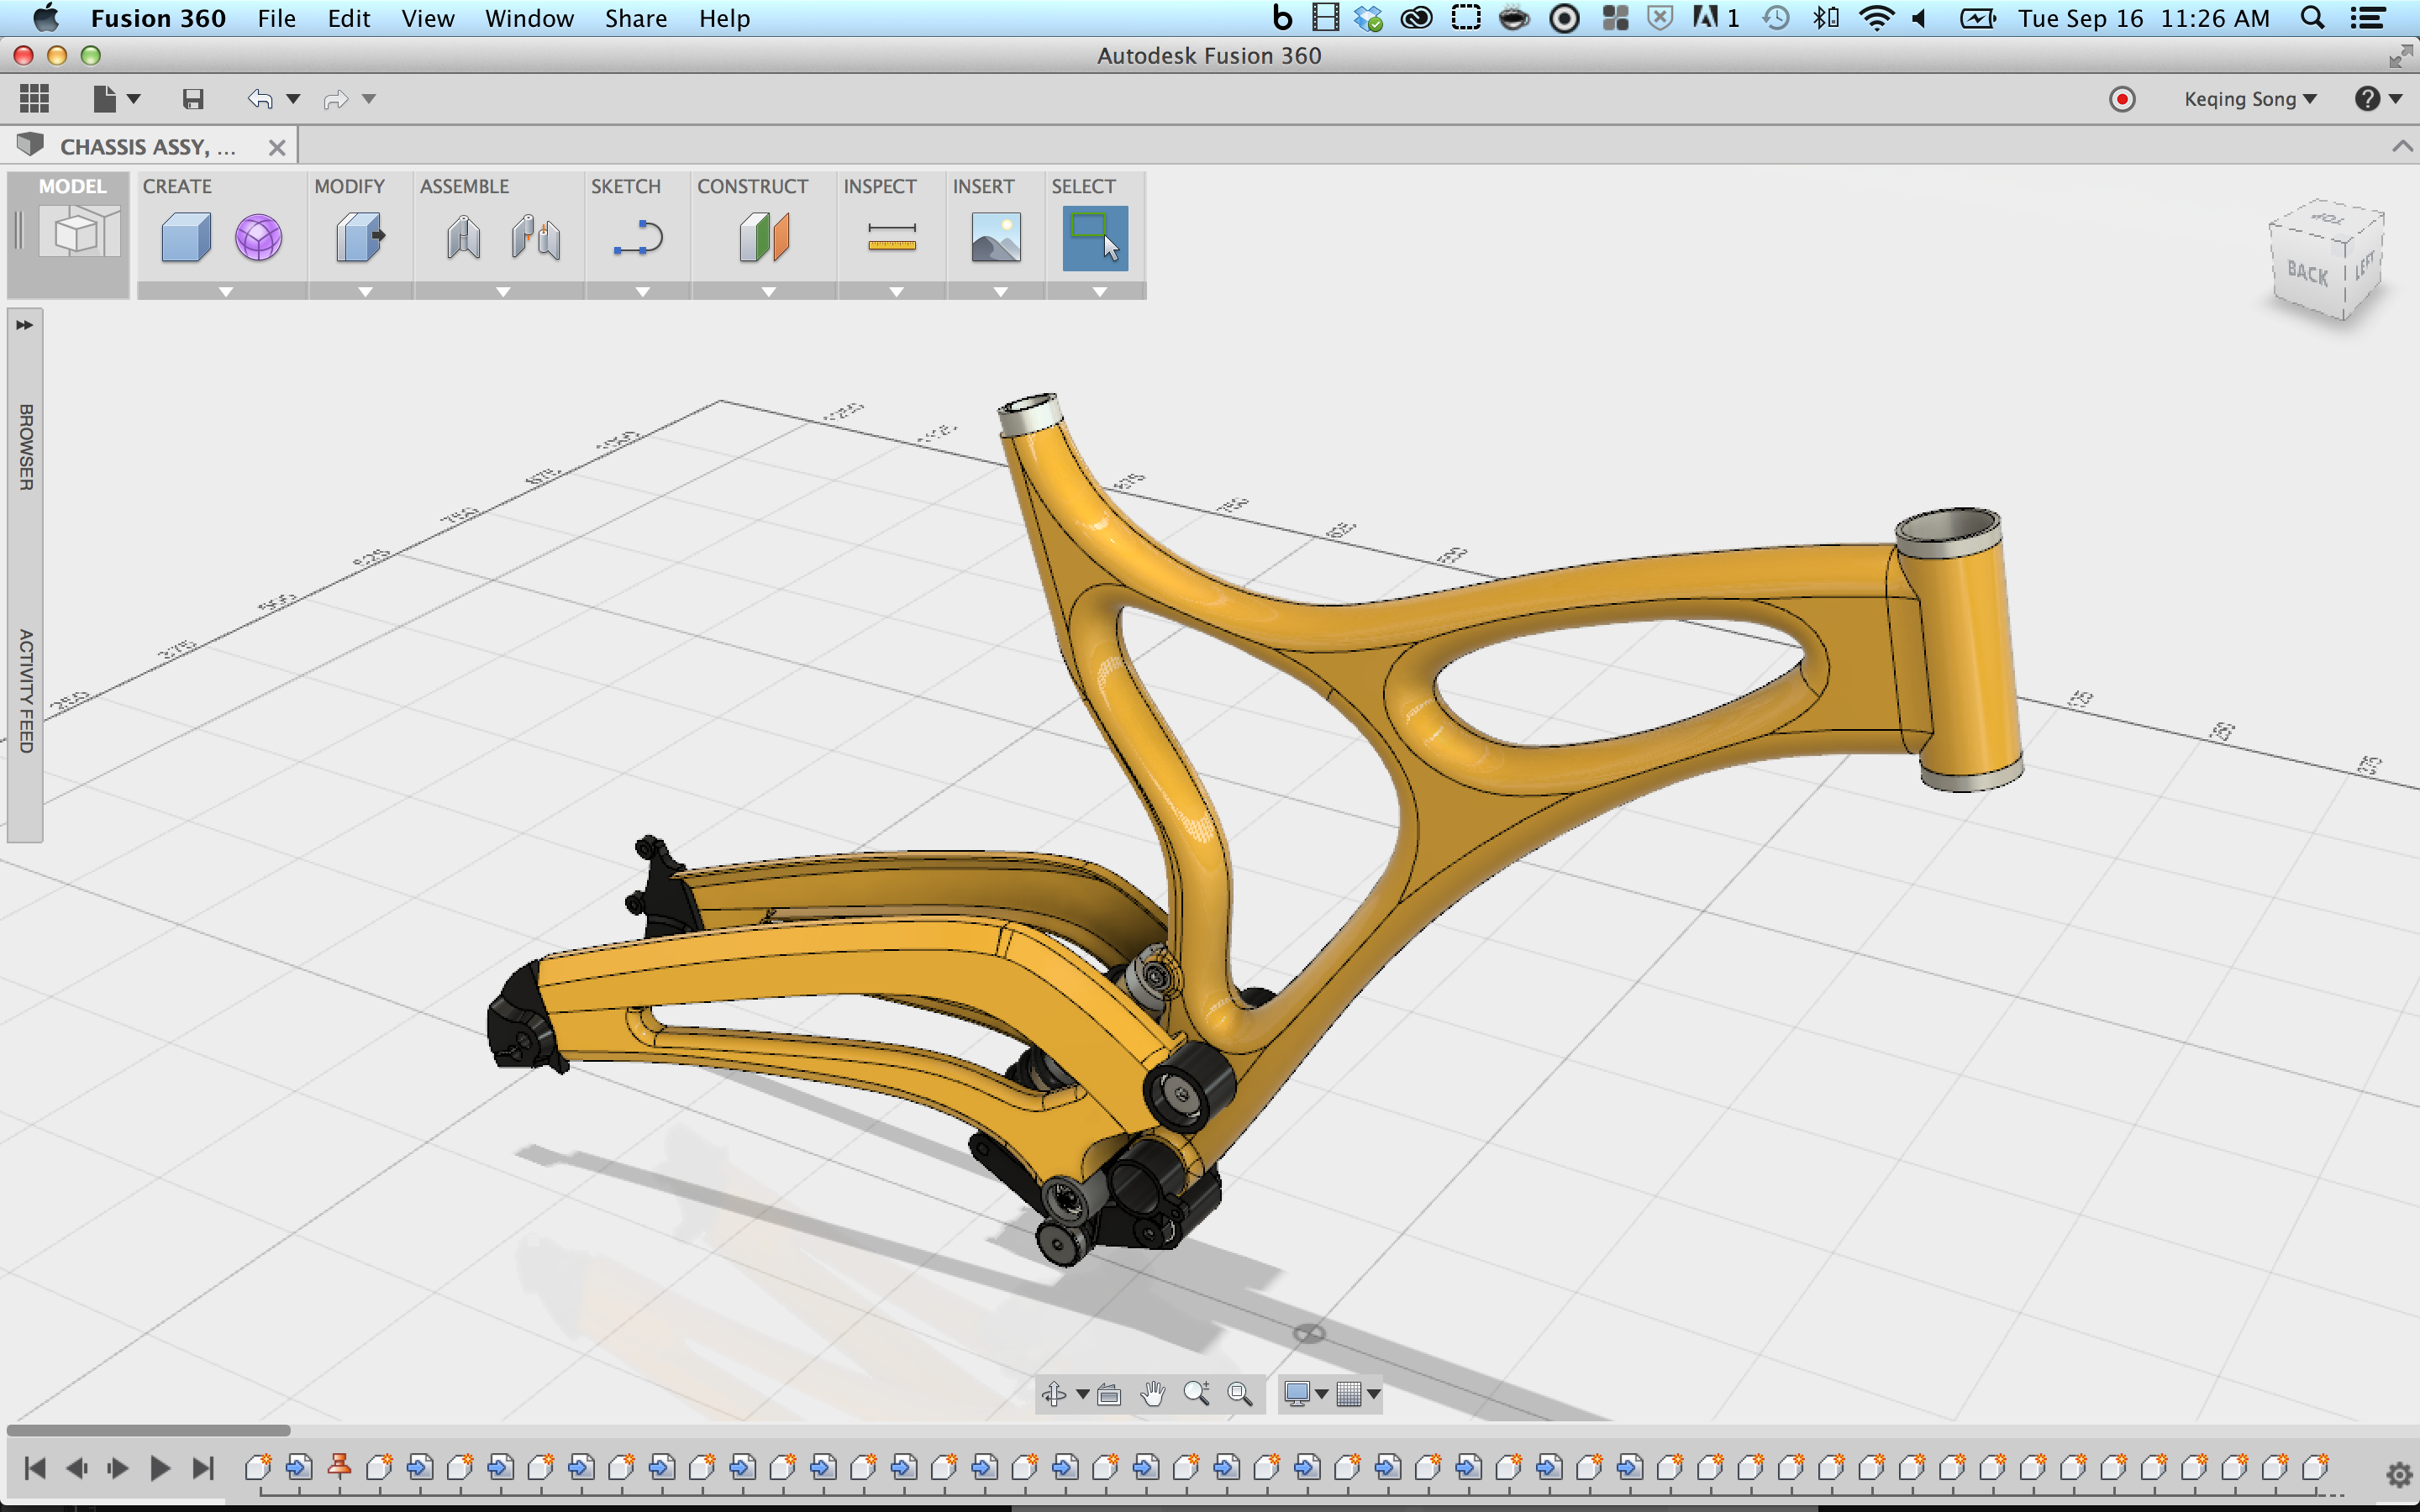Select the Create Box tool icon
The width and height of the screenshot is (2420, 1512).
click(186, 238)
